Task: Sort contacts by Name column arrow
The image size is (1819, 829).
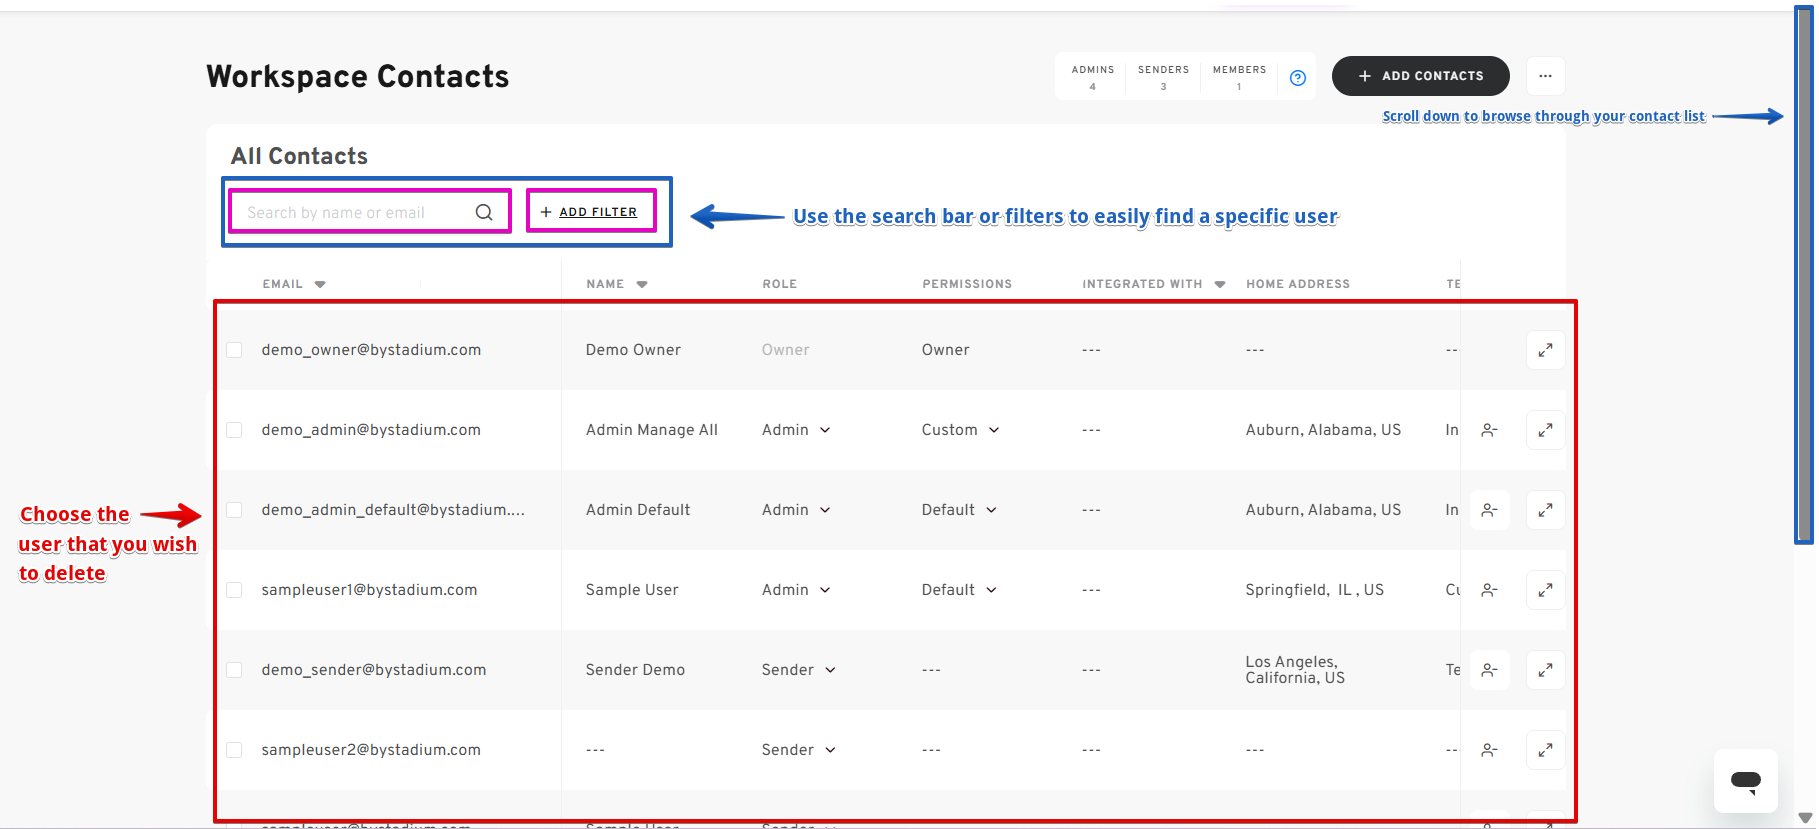Action: pos(642,284)
